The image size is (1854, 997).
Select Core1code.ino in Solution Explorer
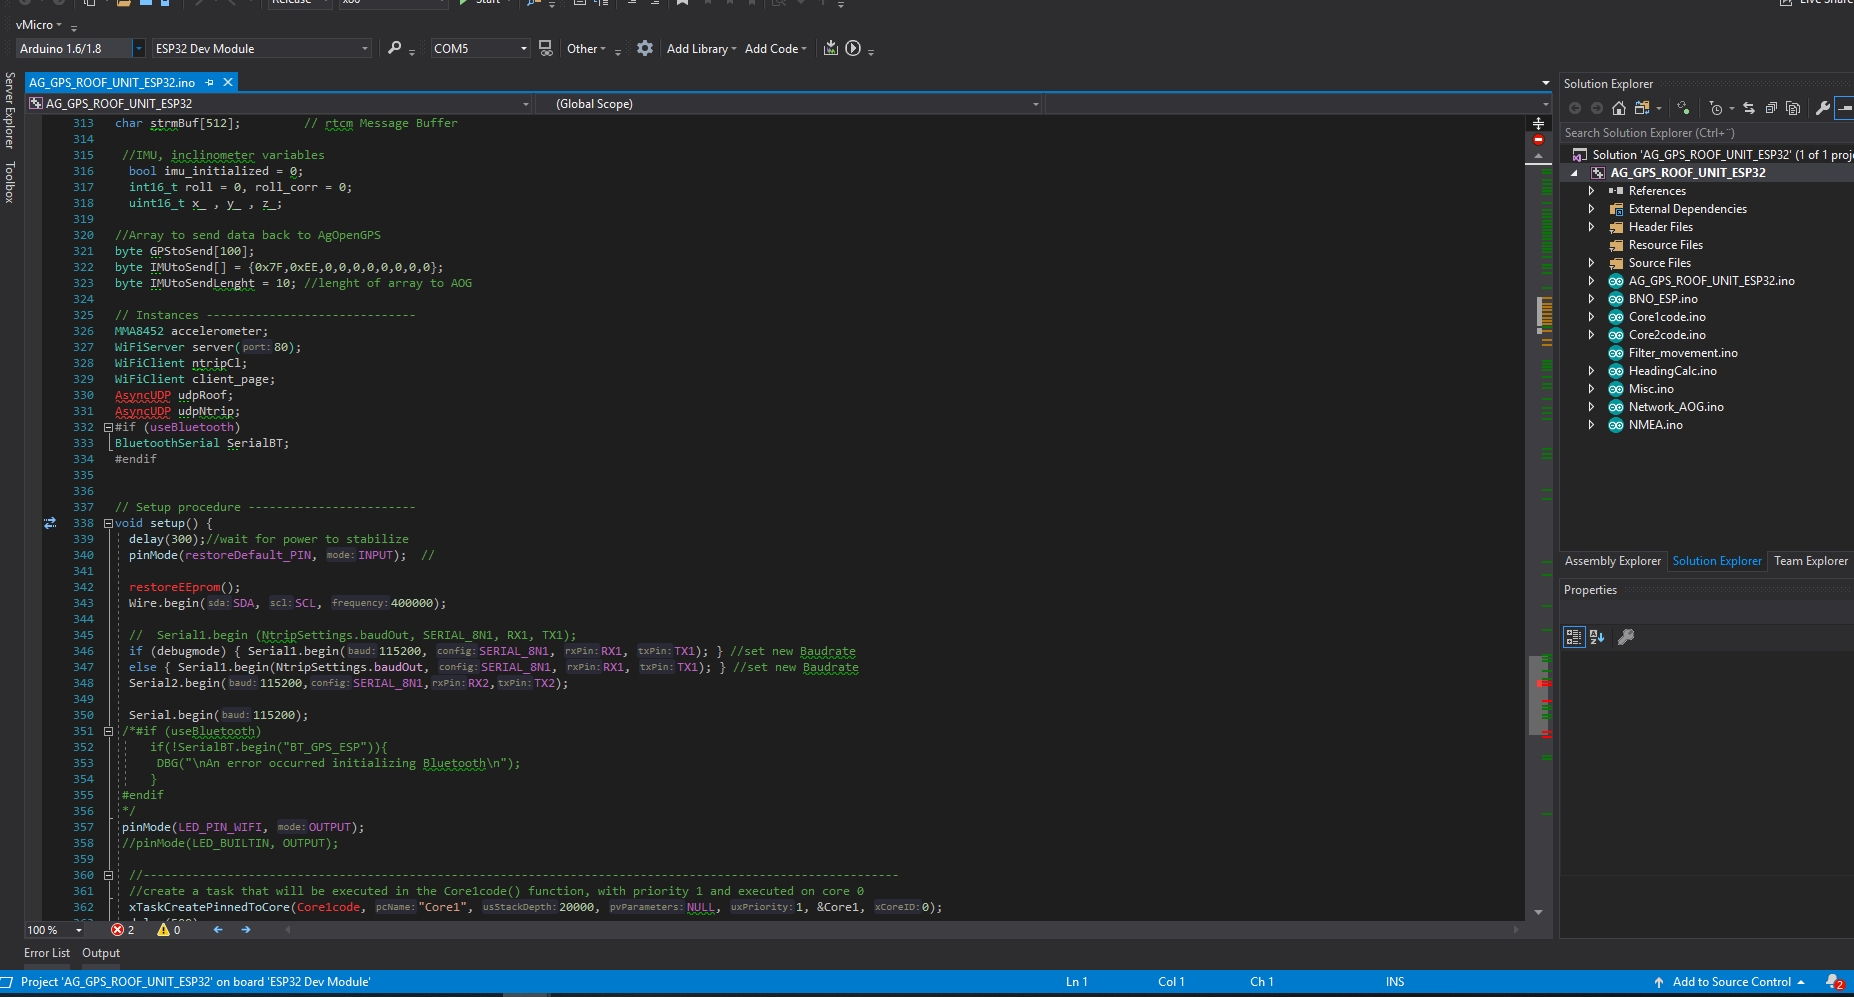(1667, 317)
